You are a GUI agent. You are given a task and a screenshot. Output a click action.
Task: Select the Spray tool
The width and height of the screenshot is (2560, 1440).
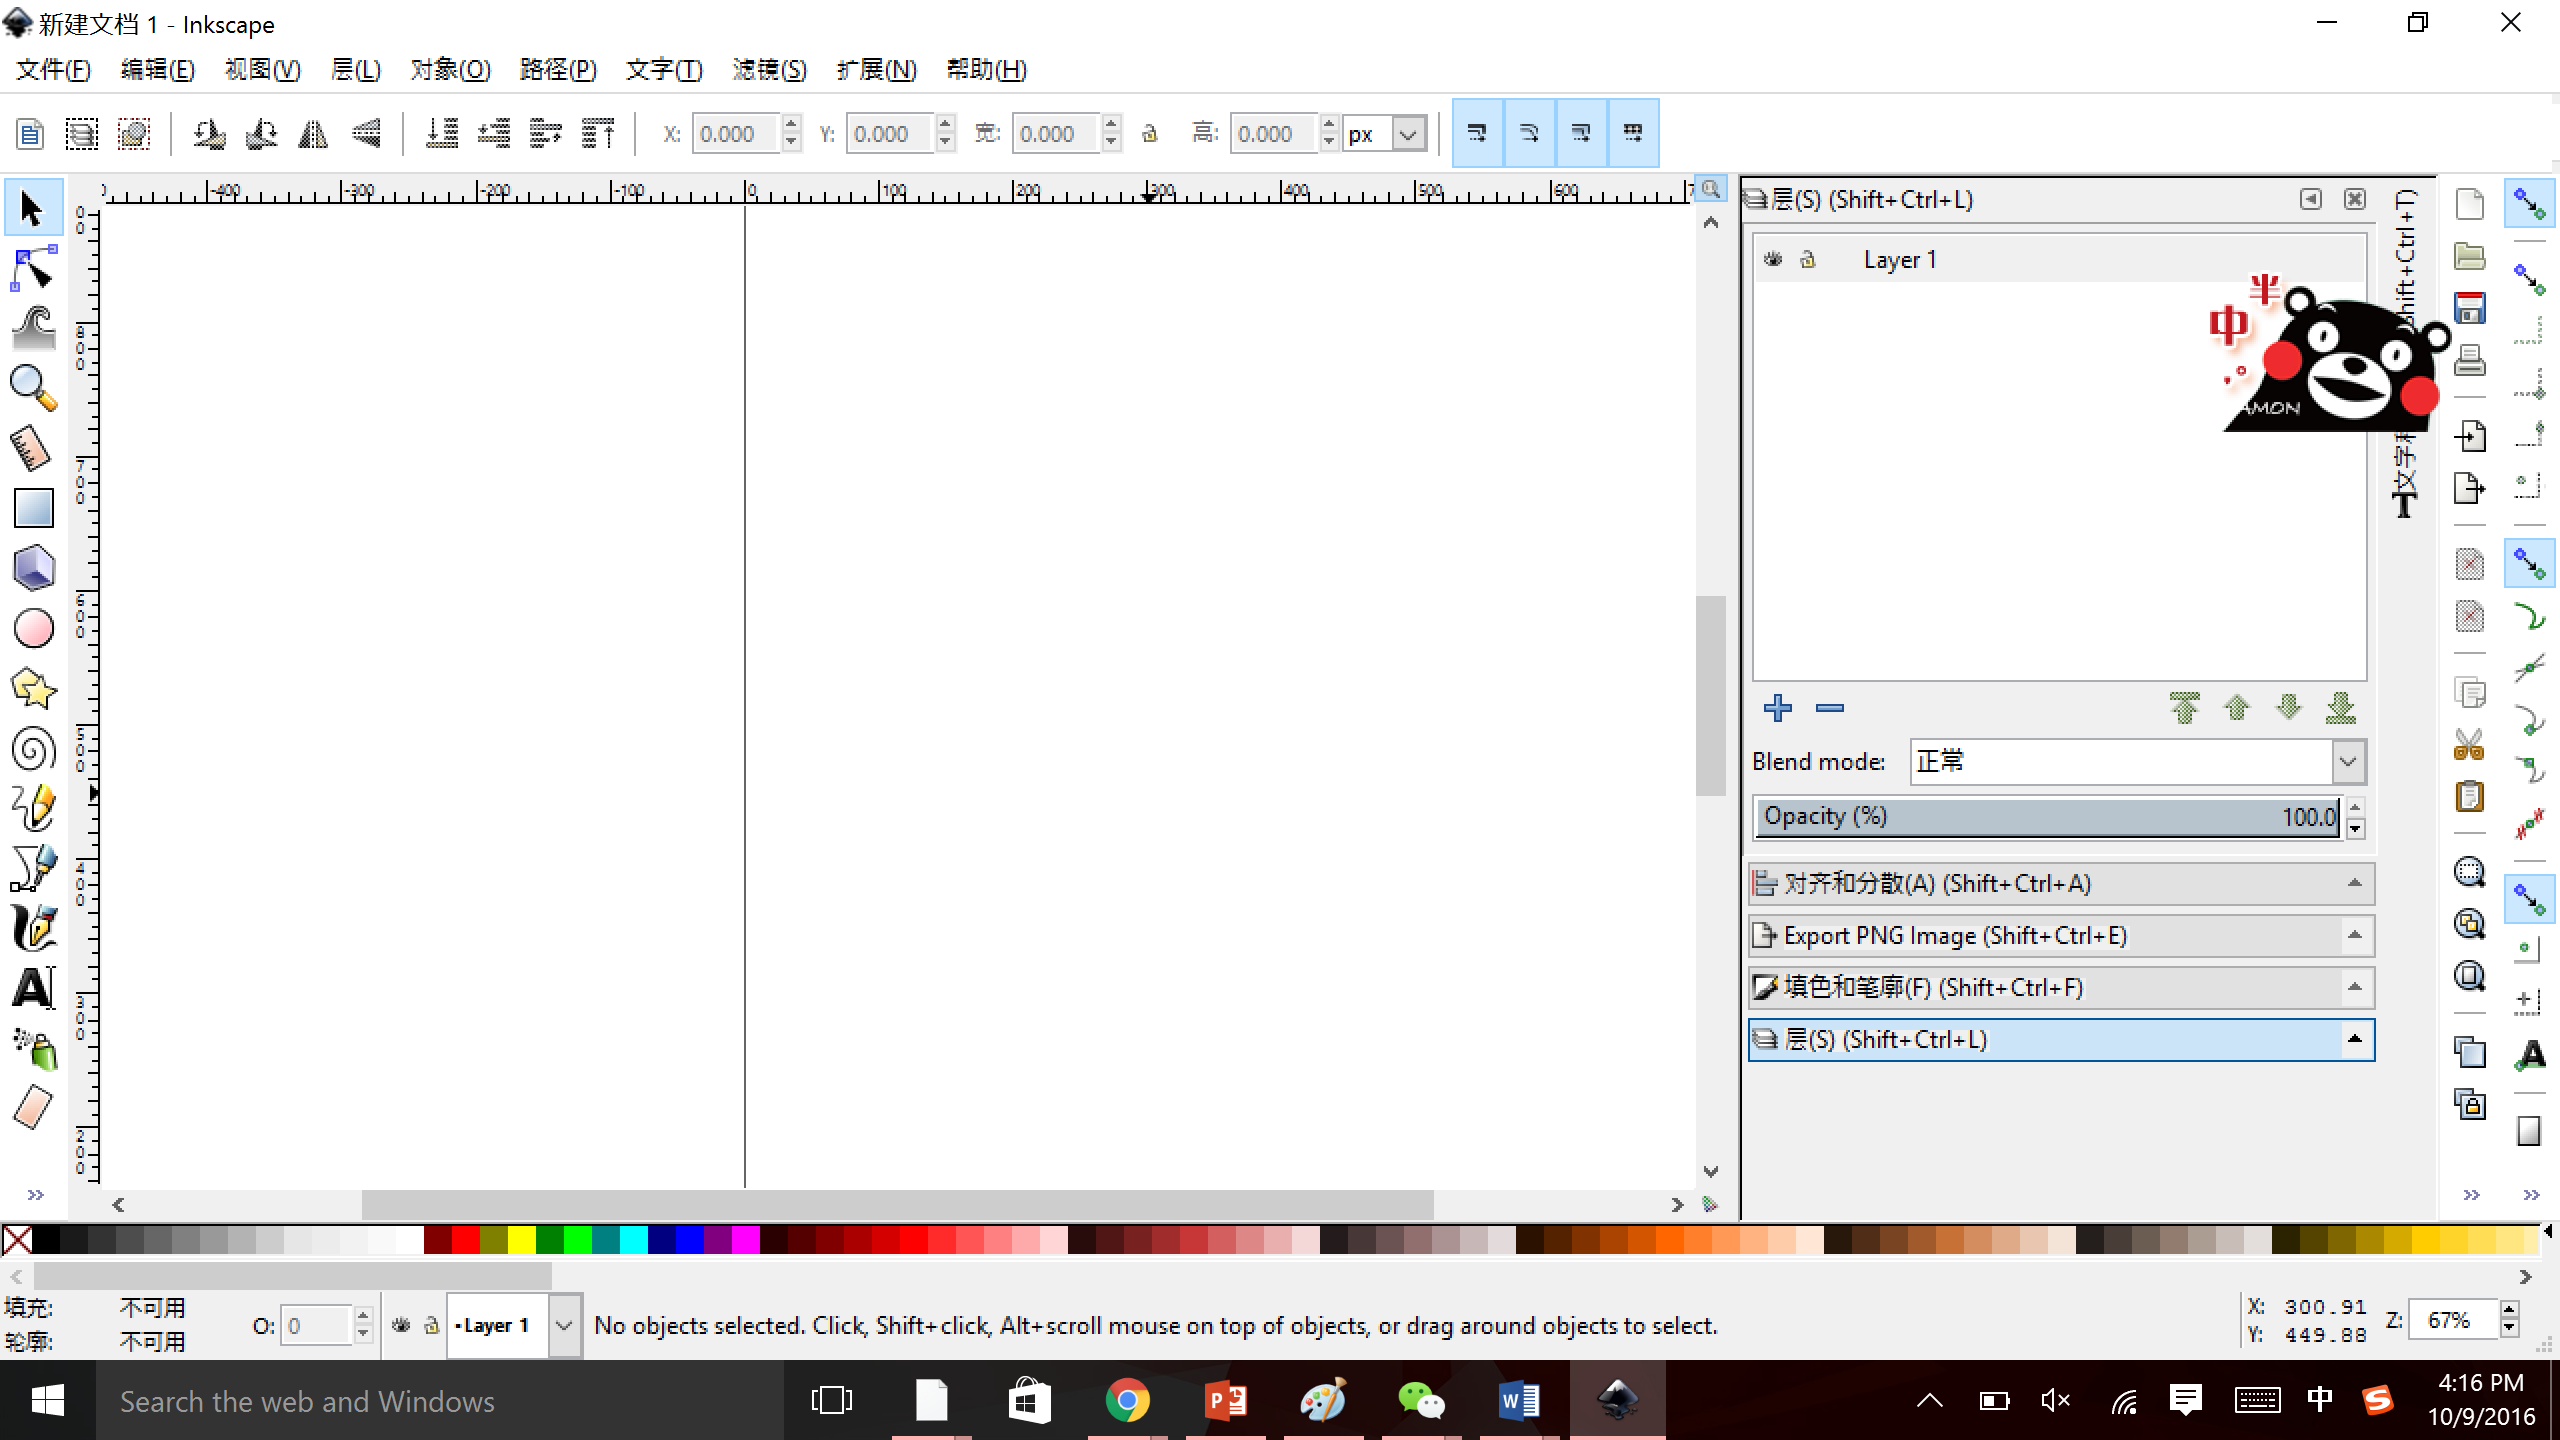[33, 1048]
